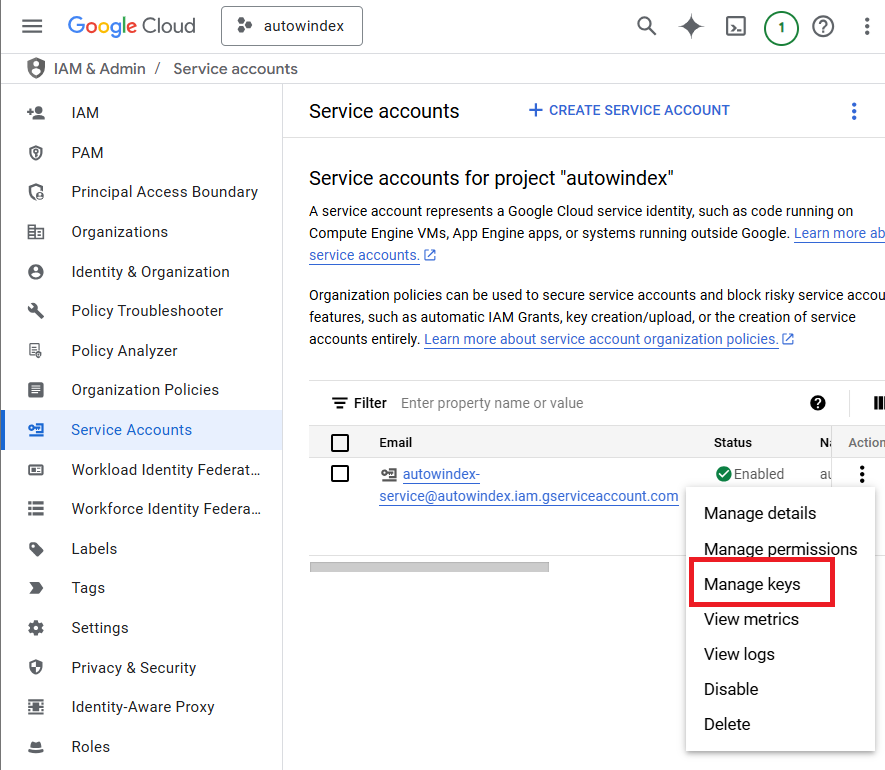
Task: Open Labels in the sidebar
Action: point(142,549)
